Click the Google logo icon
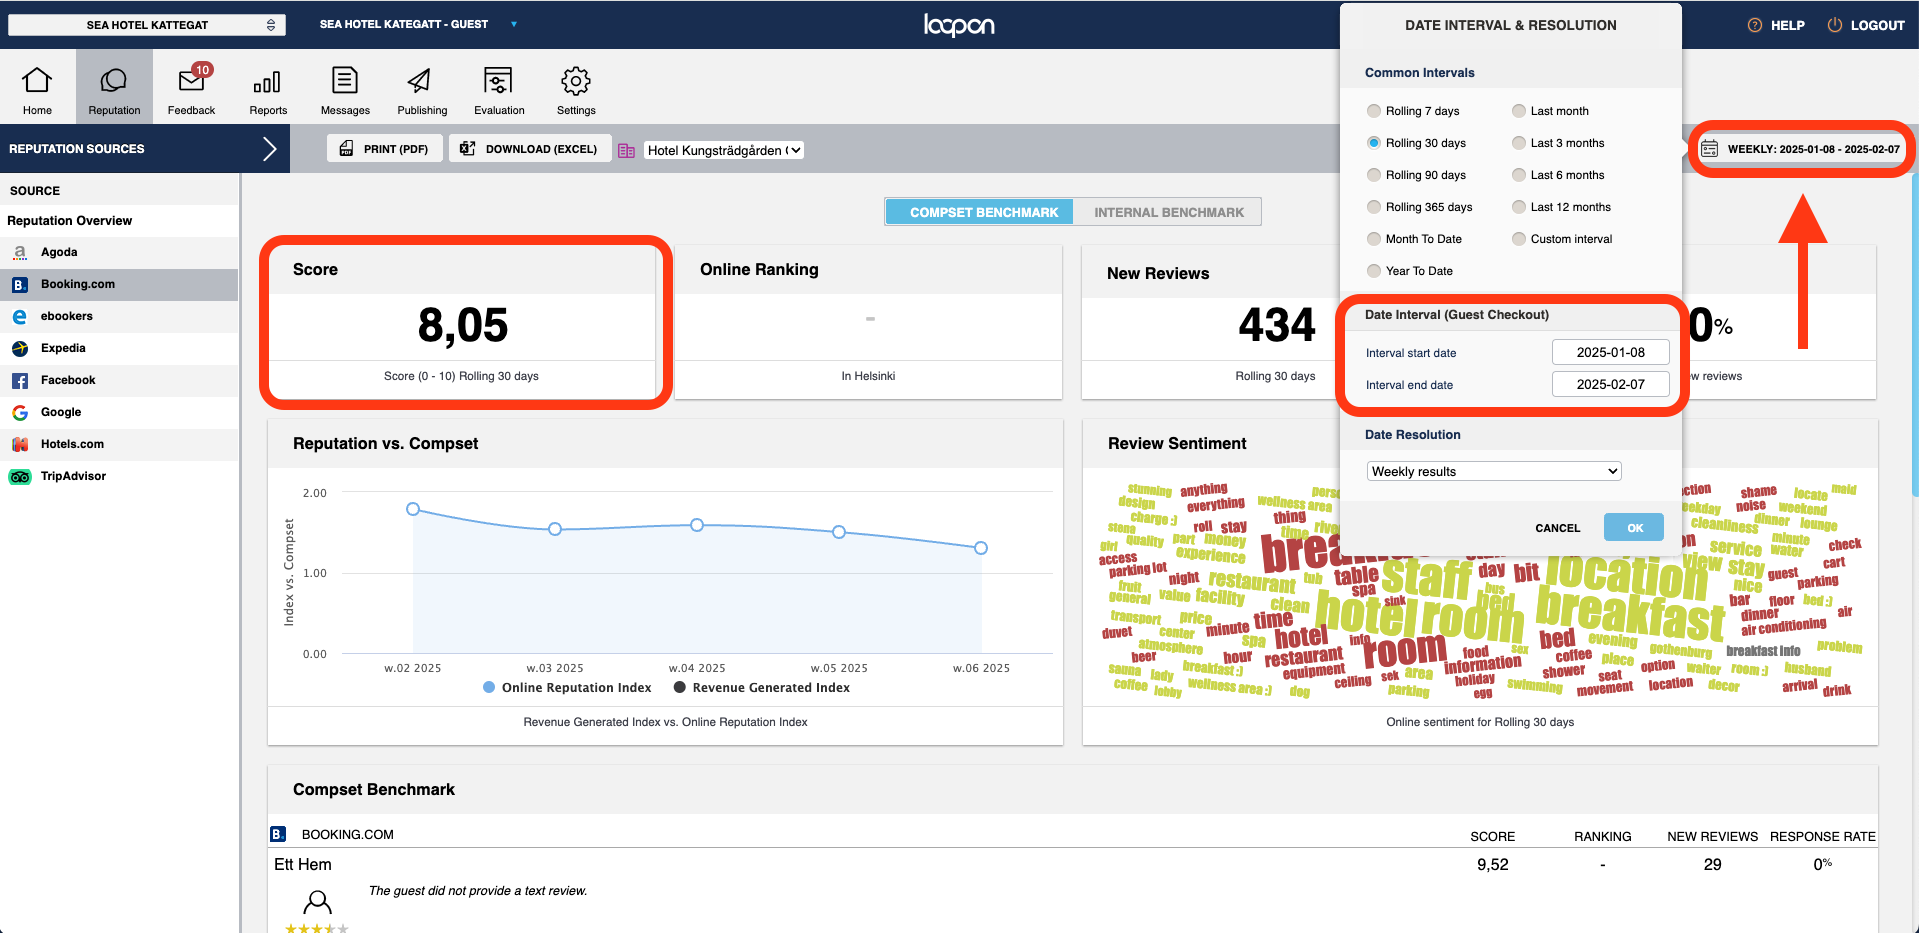Viewport: 1919px width, 933px height. 20,412
